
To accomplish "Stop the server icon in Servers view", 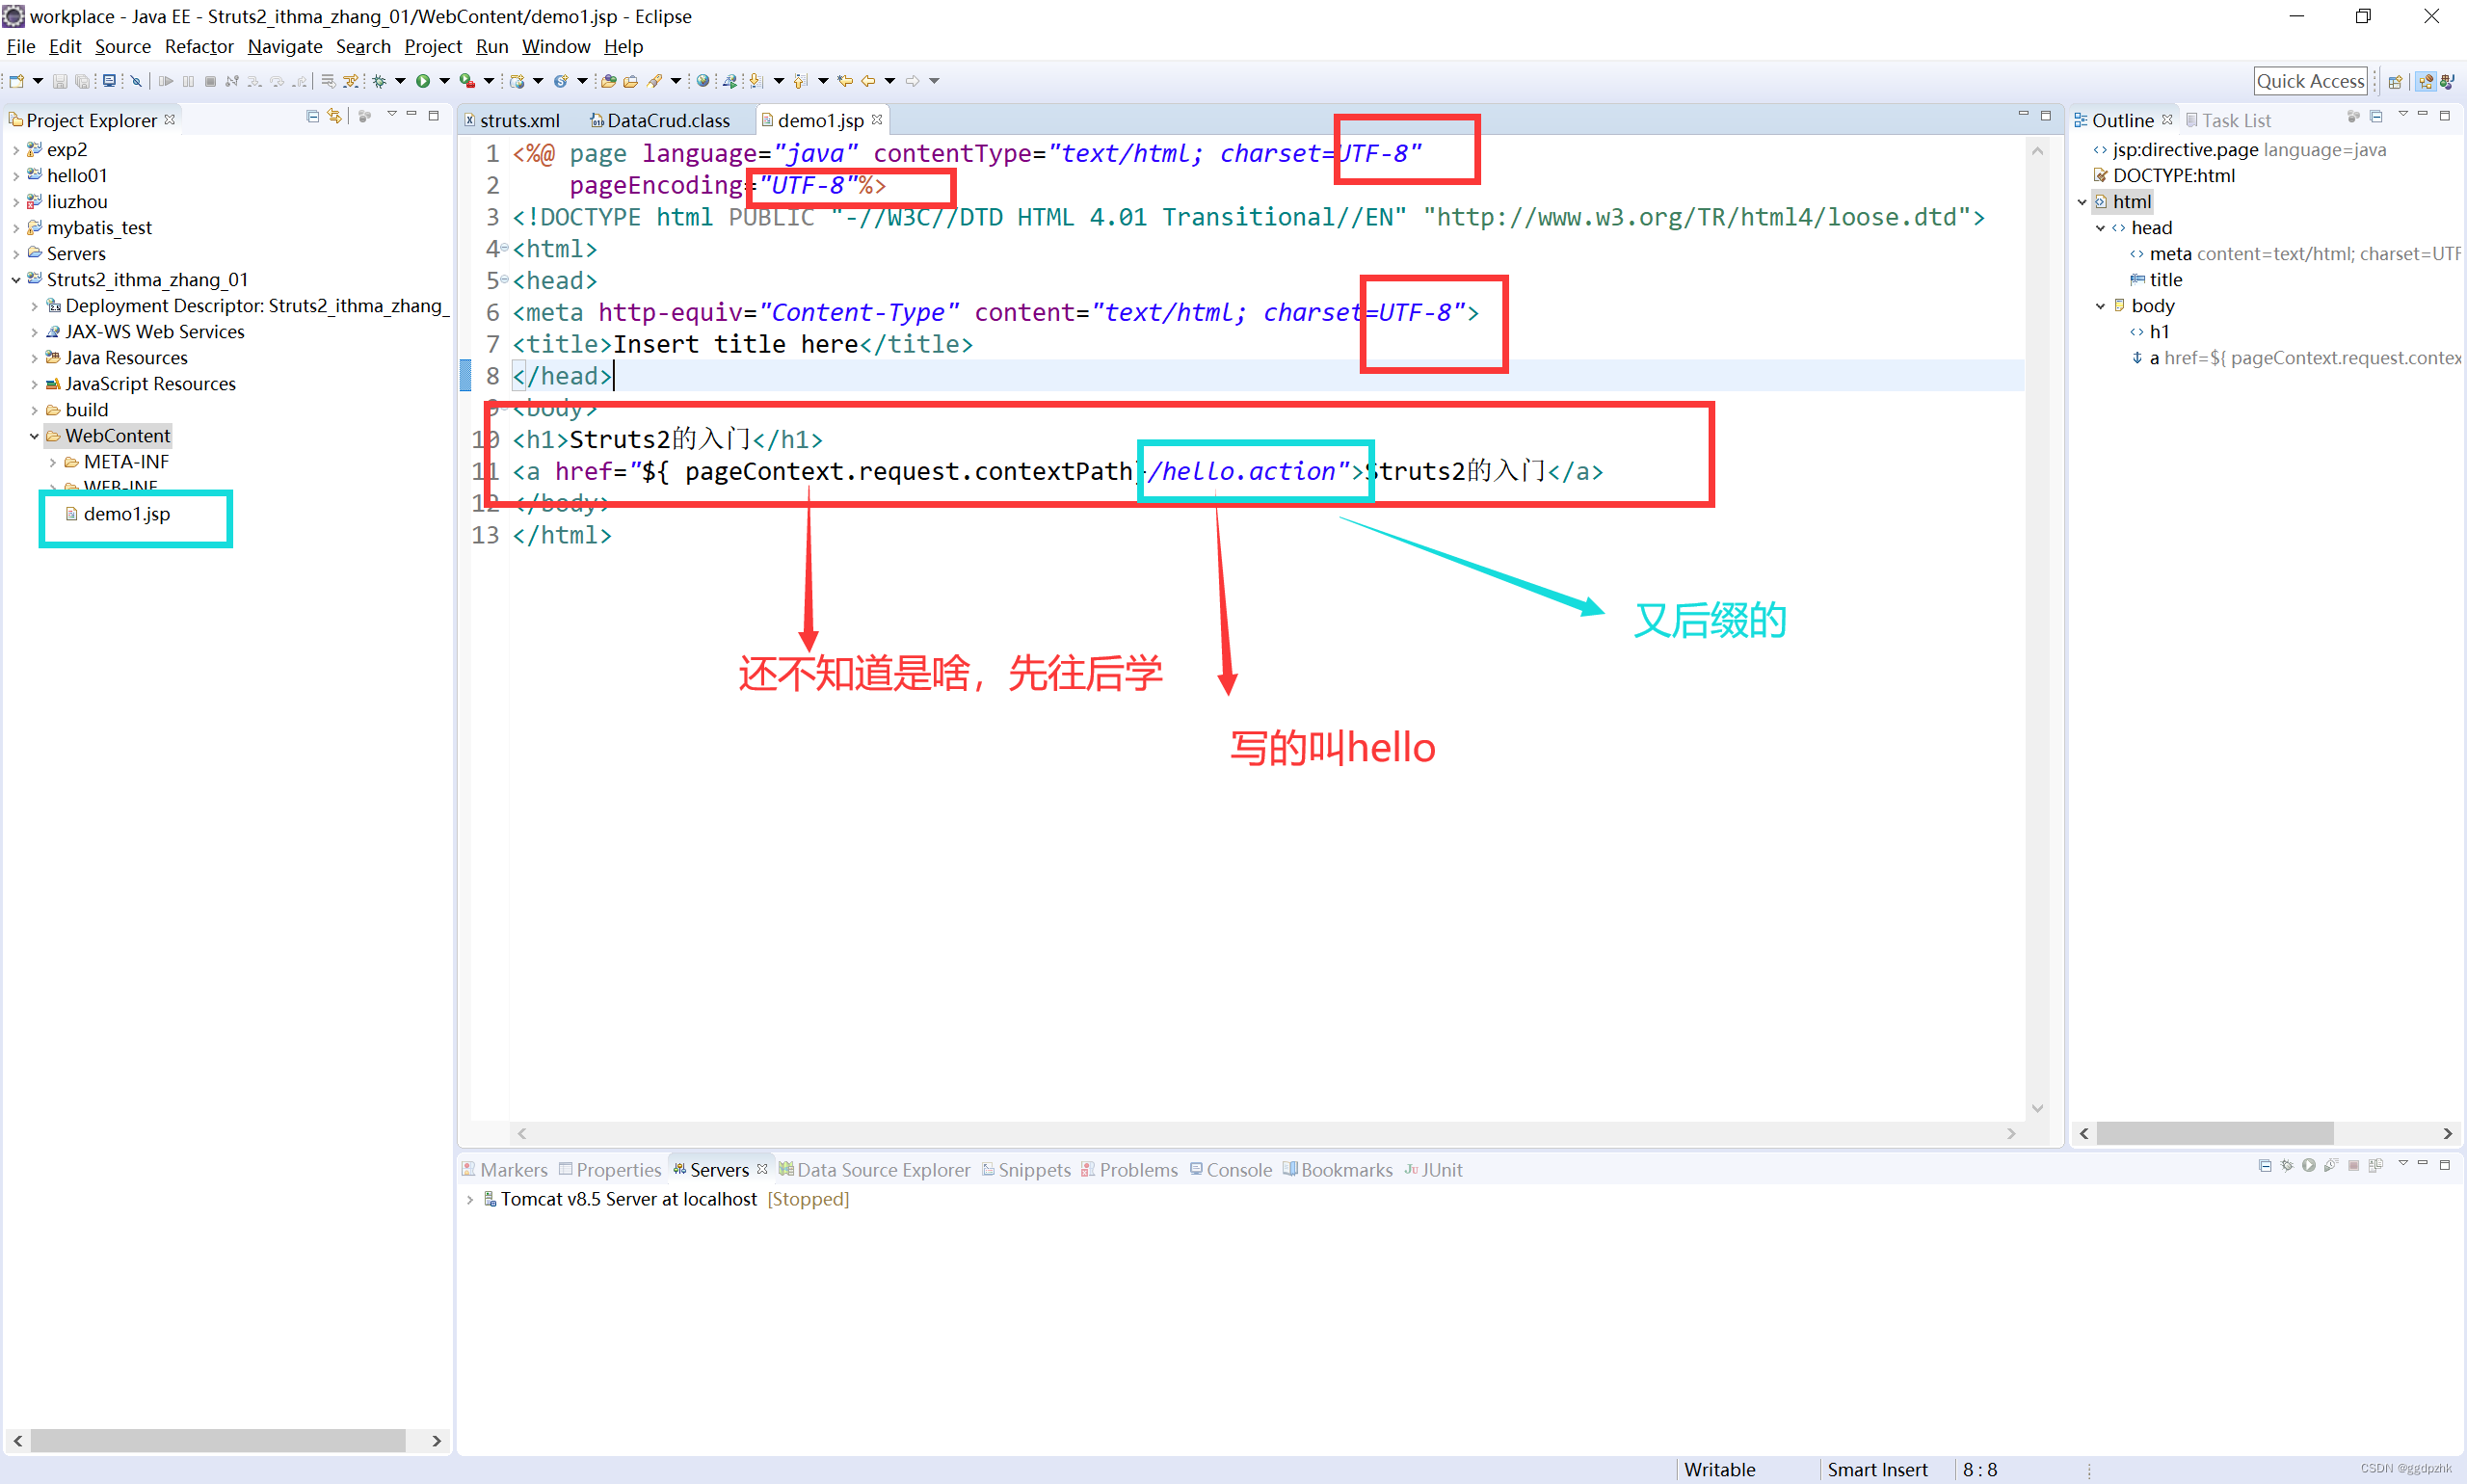I will click(2353, 1165).
